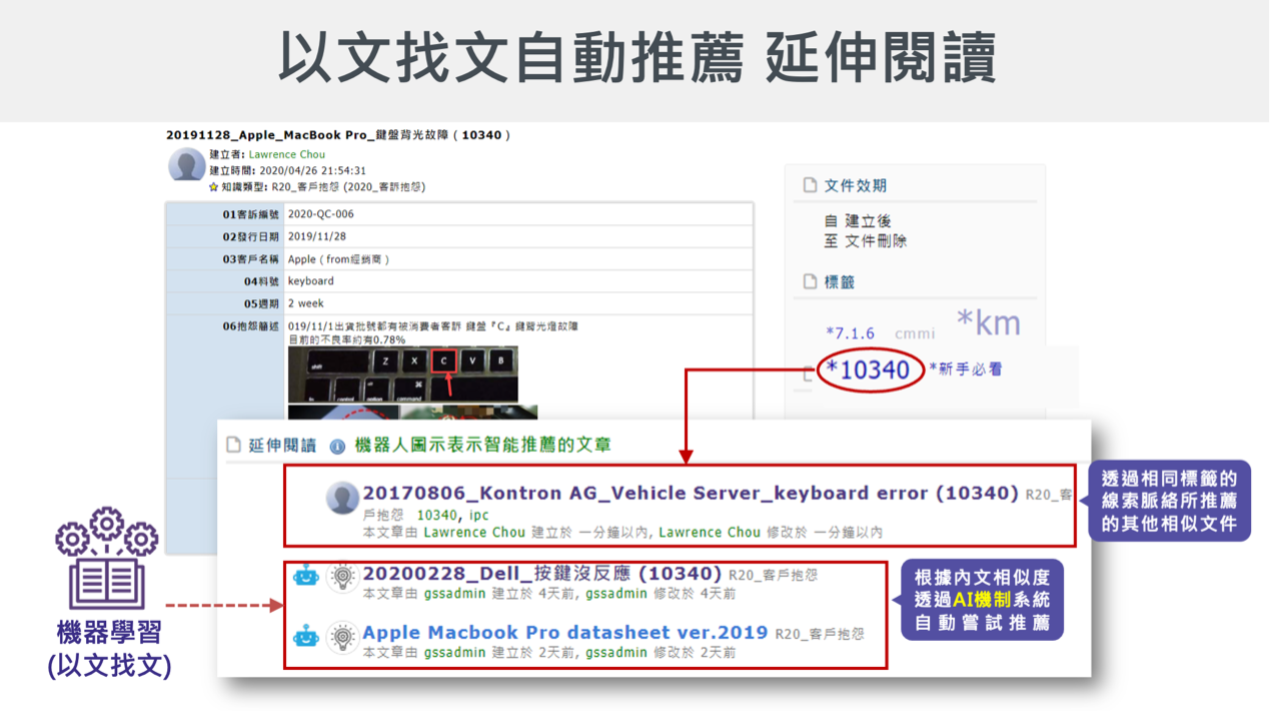The width and height of the screenshot is (1274, 715).
Task: Open the *10340 tag
Action: 868,370
